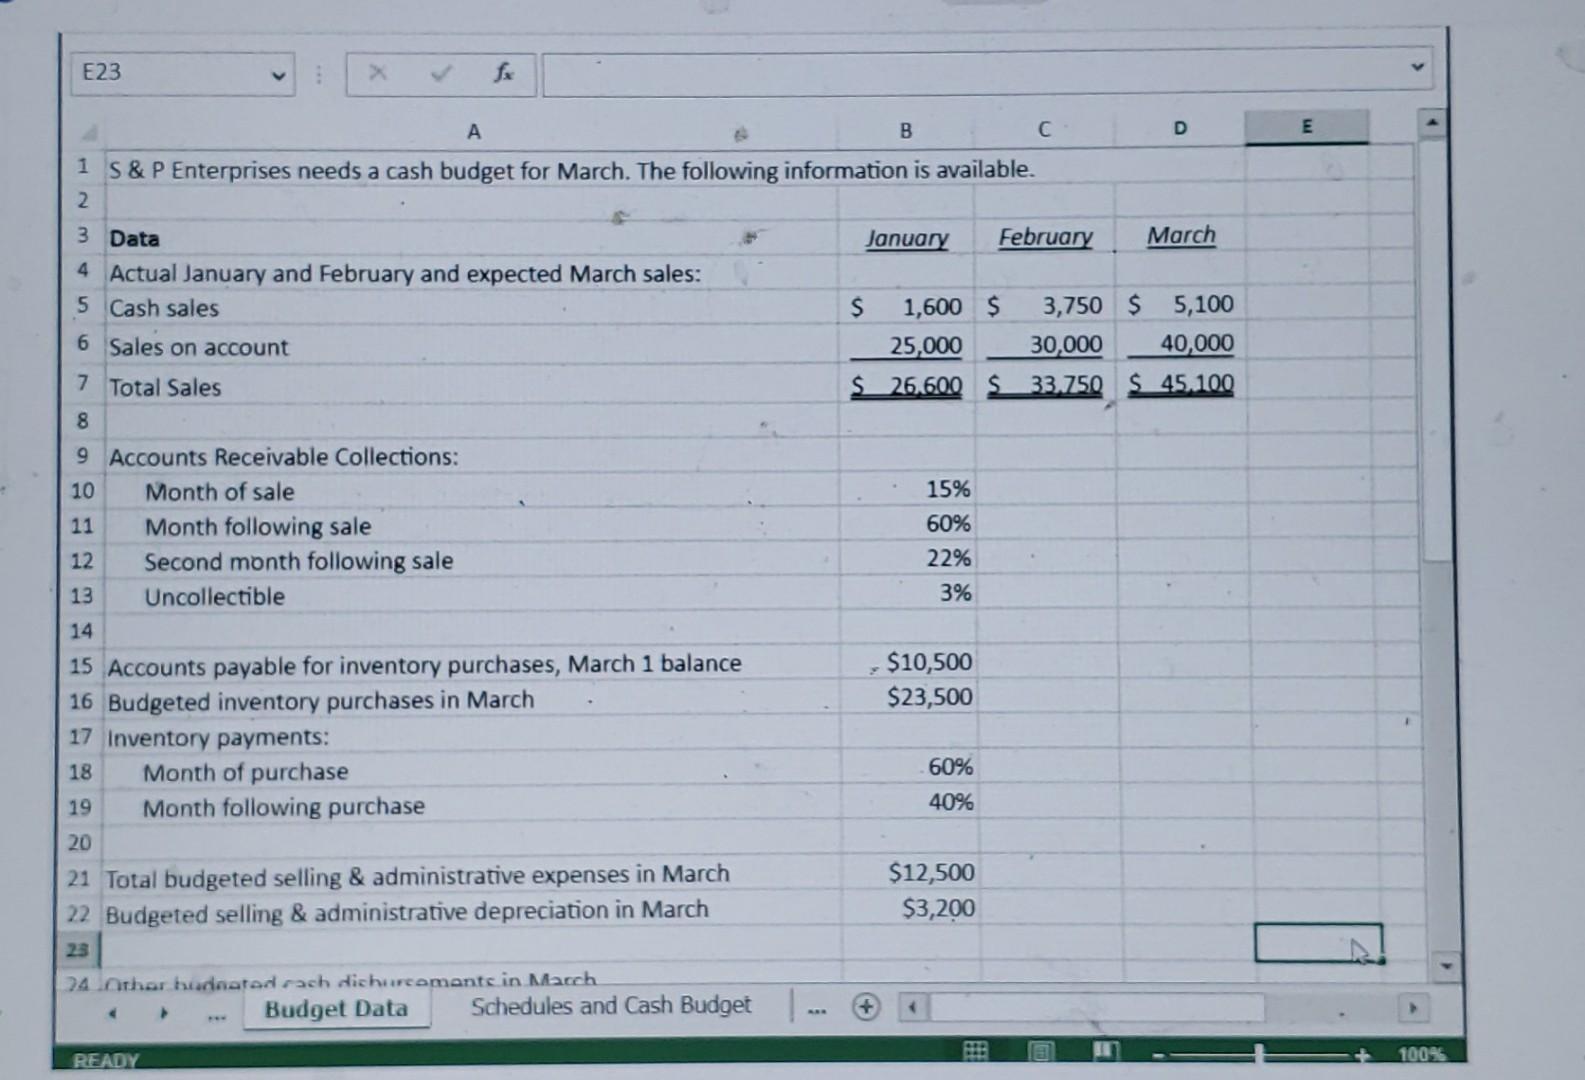Select the selected cell E23
This screenshot has height=1080, width=1585.
click(x=1318, y=943)
